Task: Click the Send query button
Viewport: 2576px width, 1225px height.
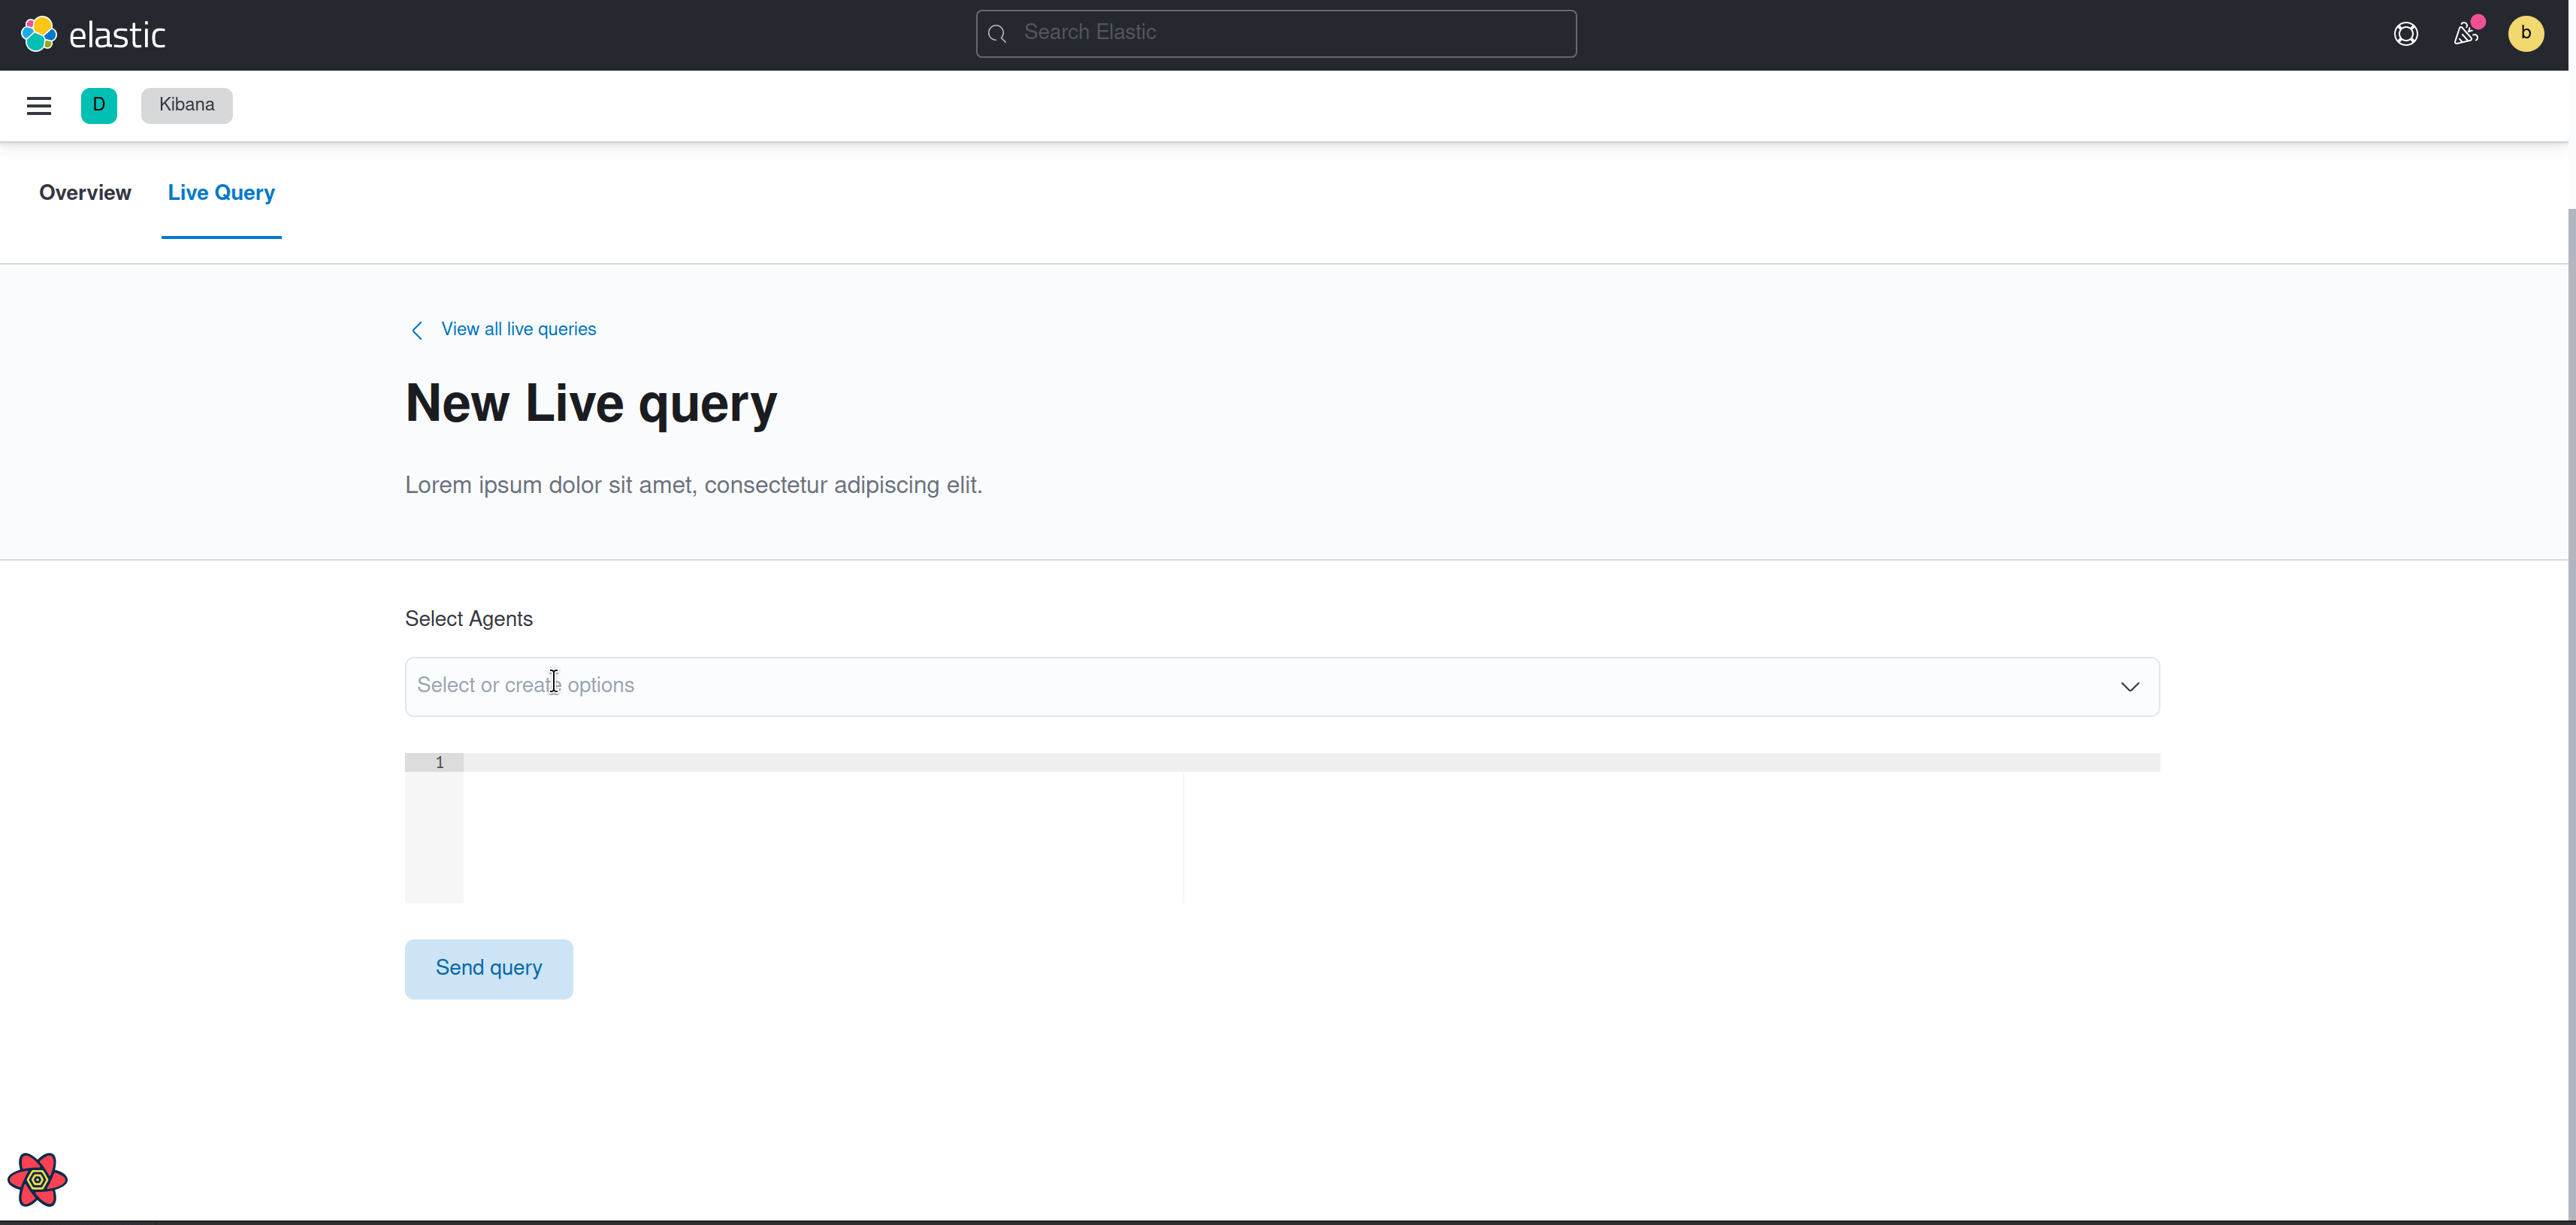Action: pos(488,968)
